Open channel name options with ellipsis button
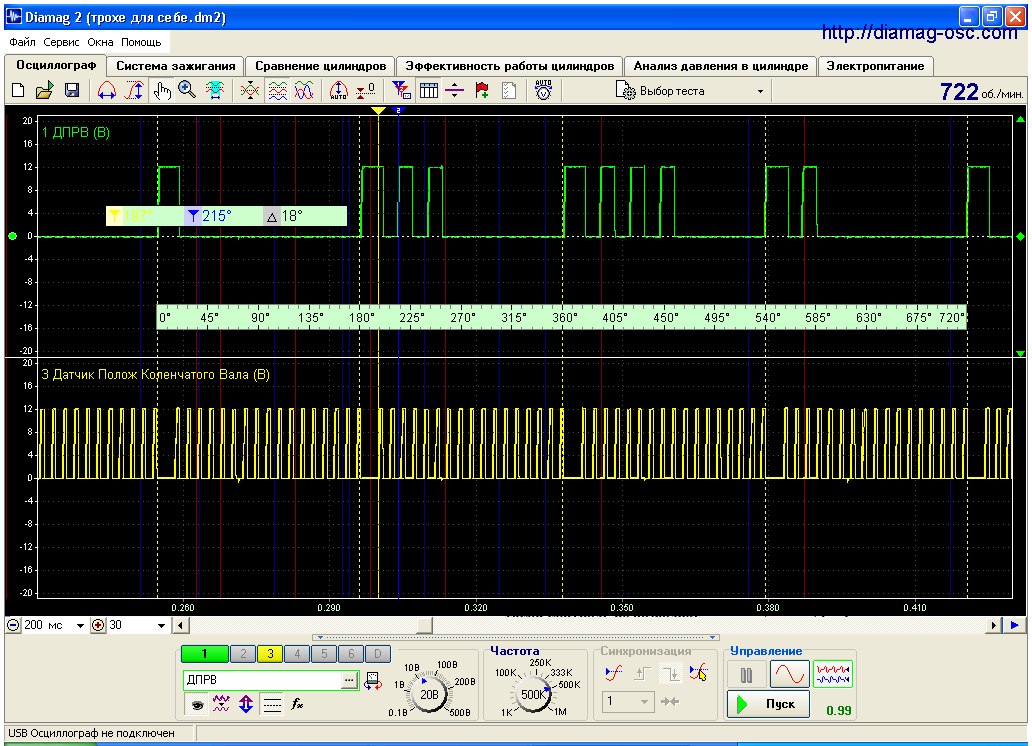This screenshot has width=1032, height=746. pyautogui.click(x=349, y=680)
